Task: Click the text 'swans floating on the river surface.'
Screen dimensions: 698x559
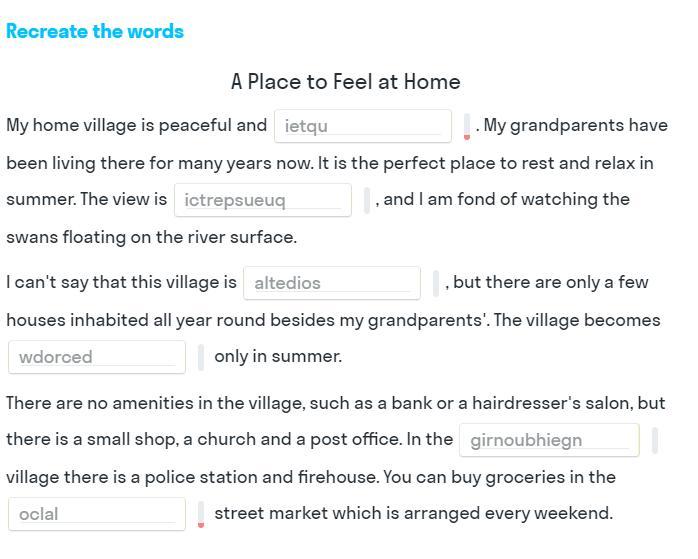Action: coord(151,238)
